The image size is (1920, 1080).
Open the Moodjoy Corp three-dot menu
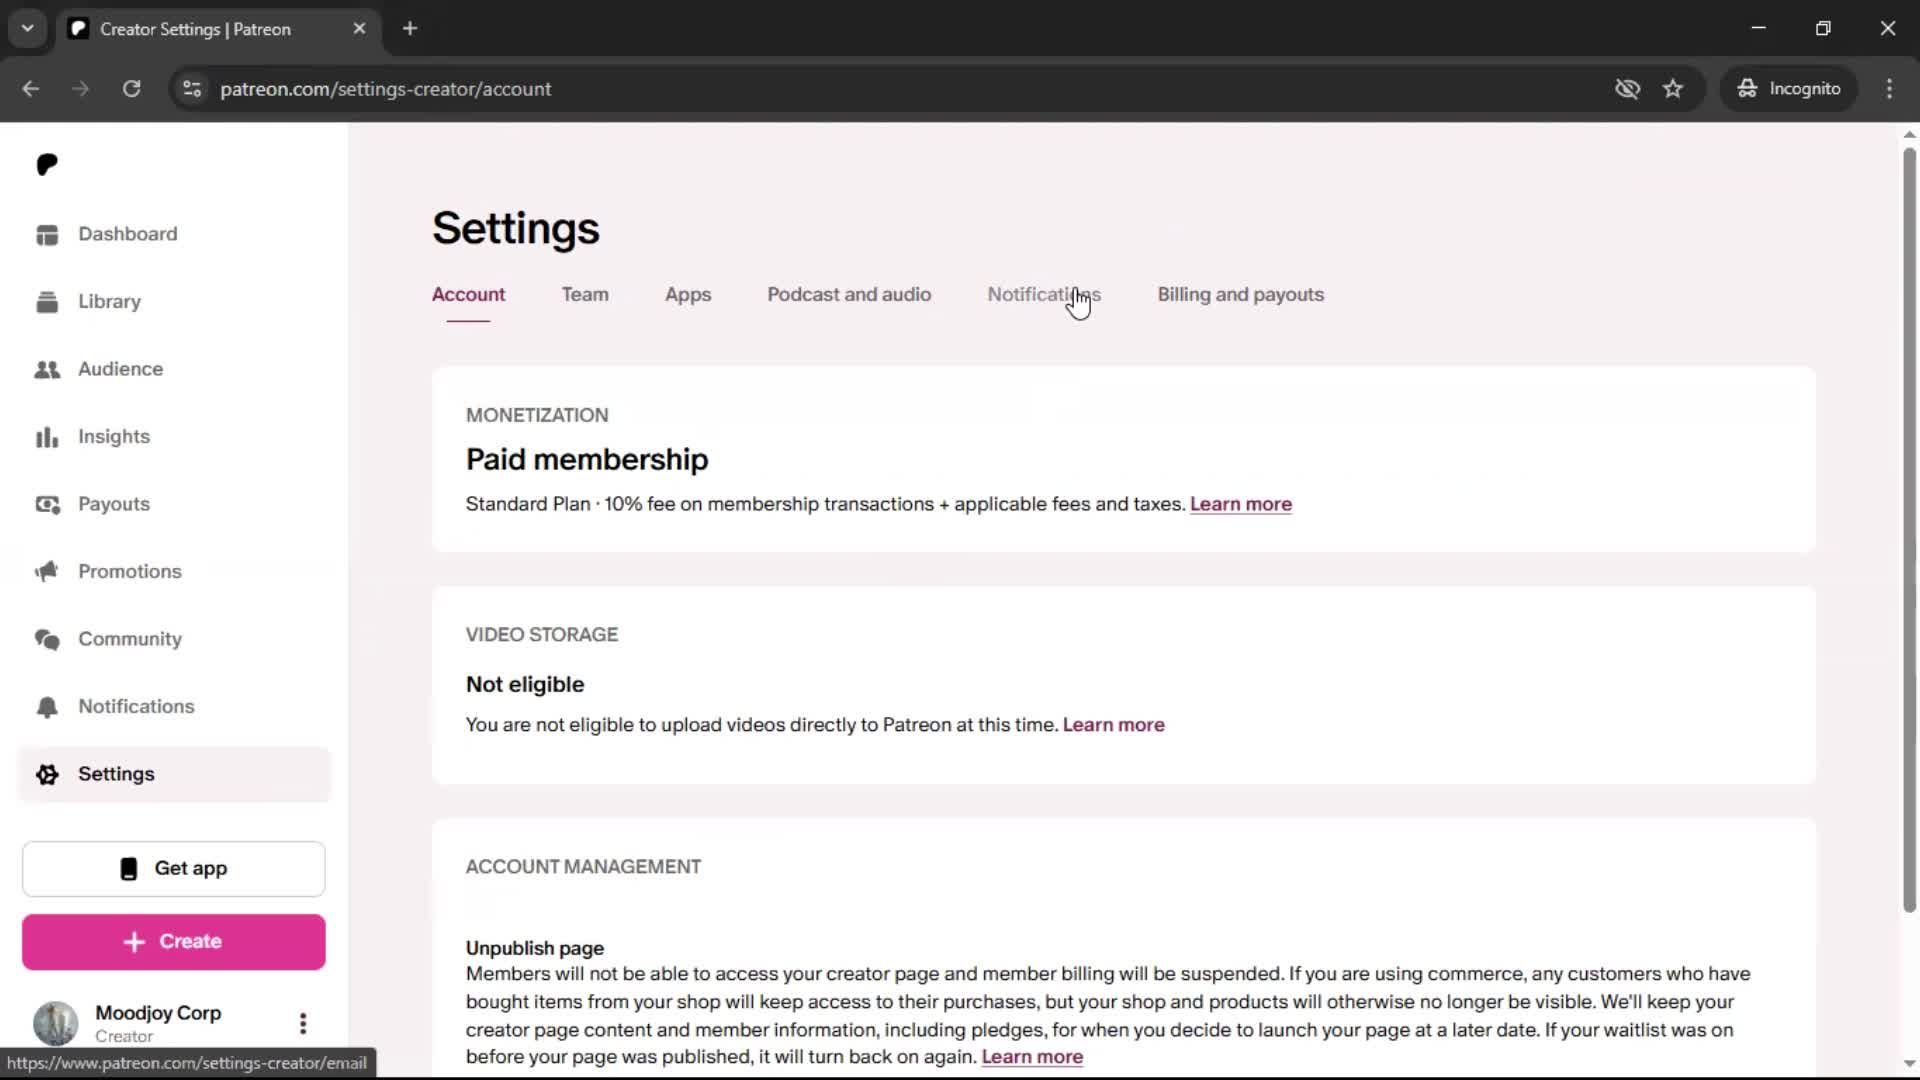tap(303, 1023)
